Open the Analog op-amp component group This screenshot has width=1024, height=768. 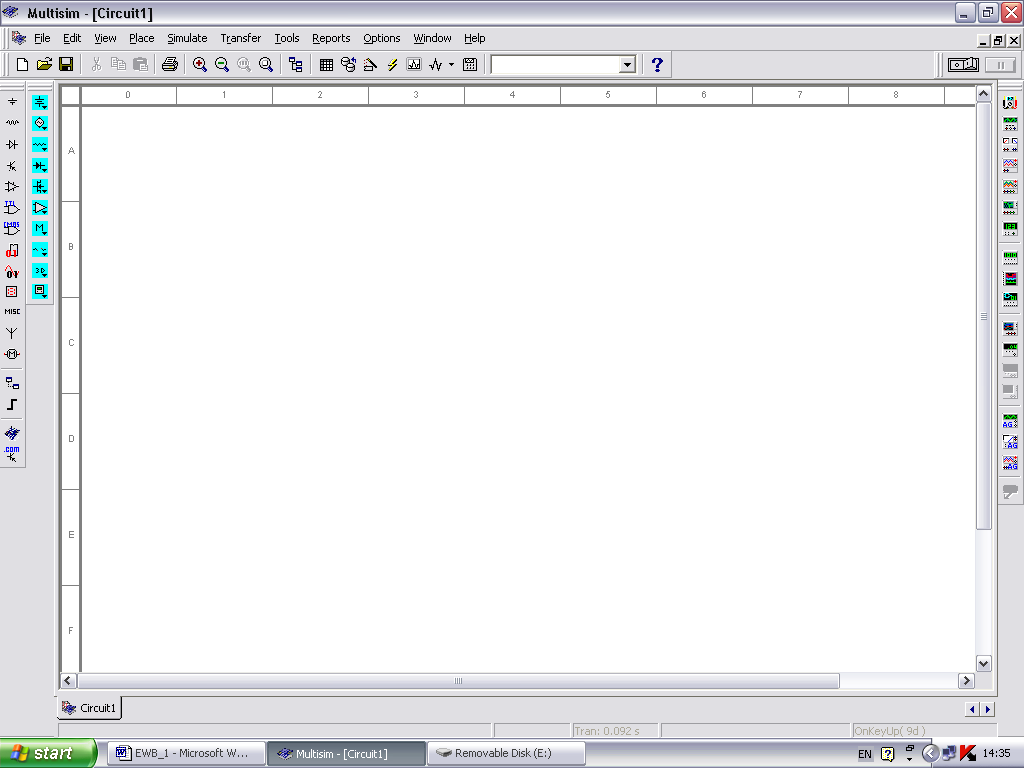tap(12, 187)
